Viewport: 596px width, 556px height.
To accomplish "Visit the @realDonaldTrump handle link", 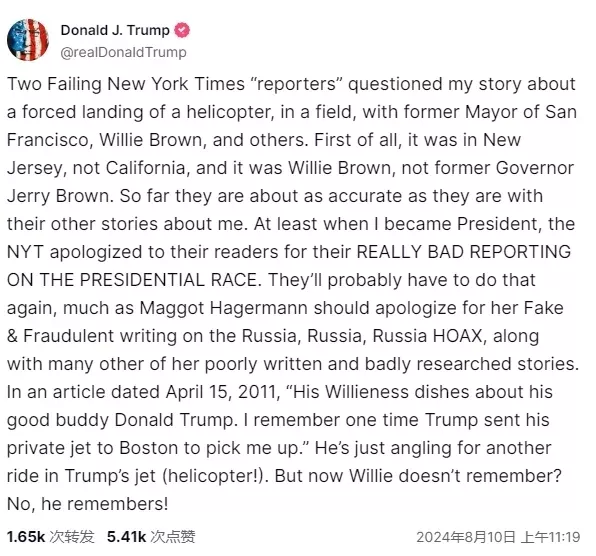I will tap(124, 52).
